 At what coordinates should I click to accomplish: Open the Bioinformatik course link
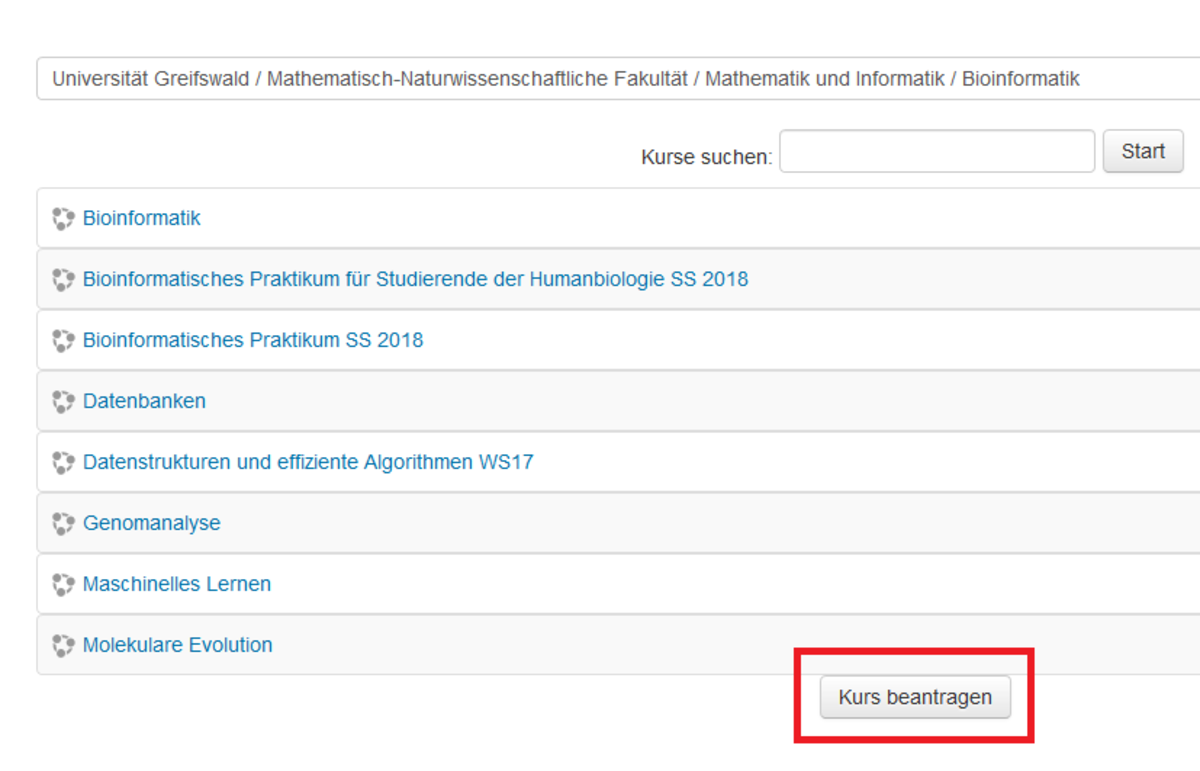coord(142,218)
